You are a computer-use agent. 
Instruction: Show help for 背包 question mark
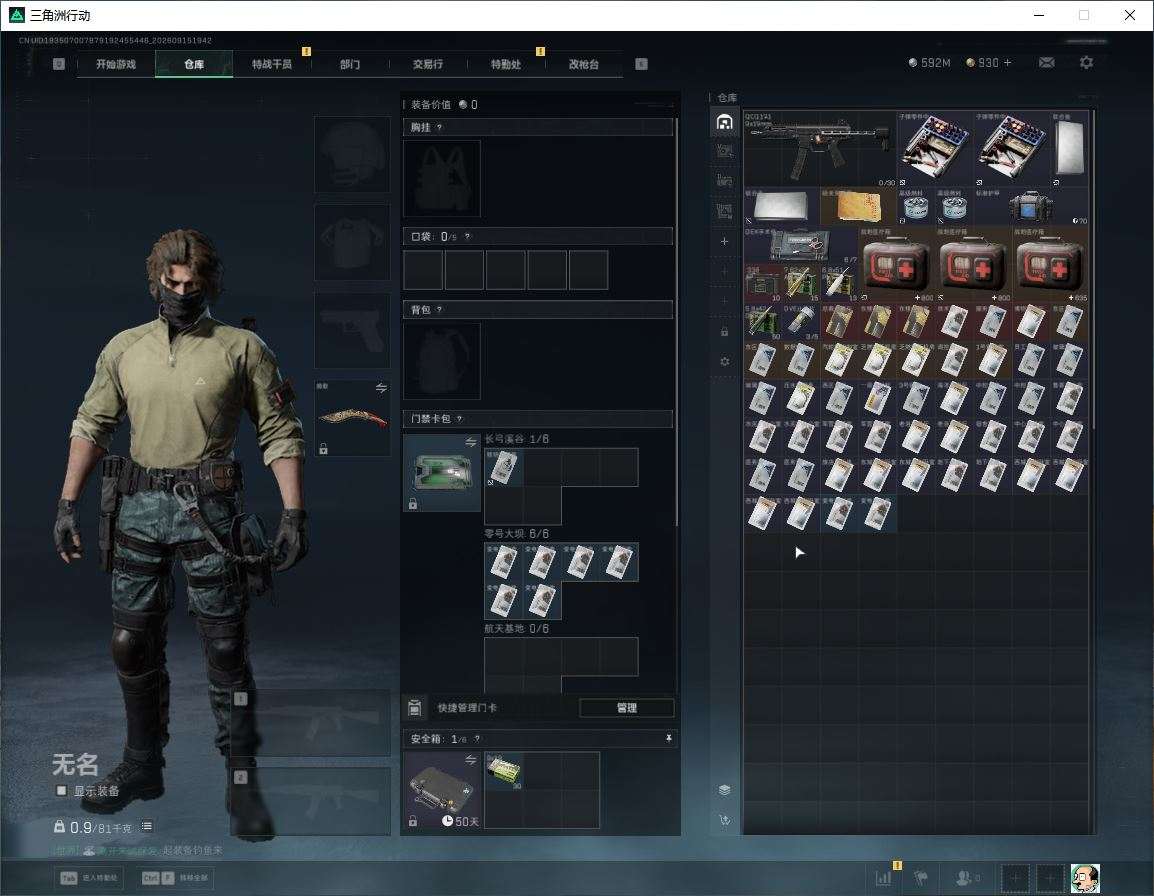(439, 310)
